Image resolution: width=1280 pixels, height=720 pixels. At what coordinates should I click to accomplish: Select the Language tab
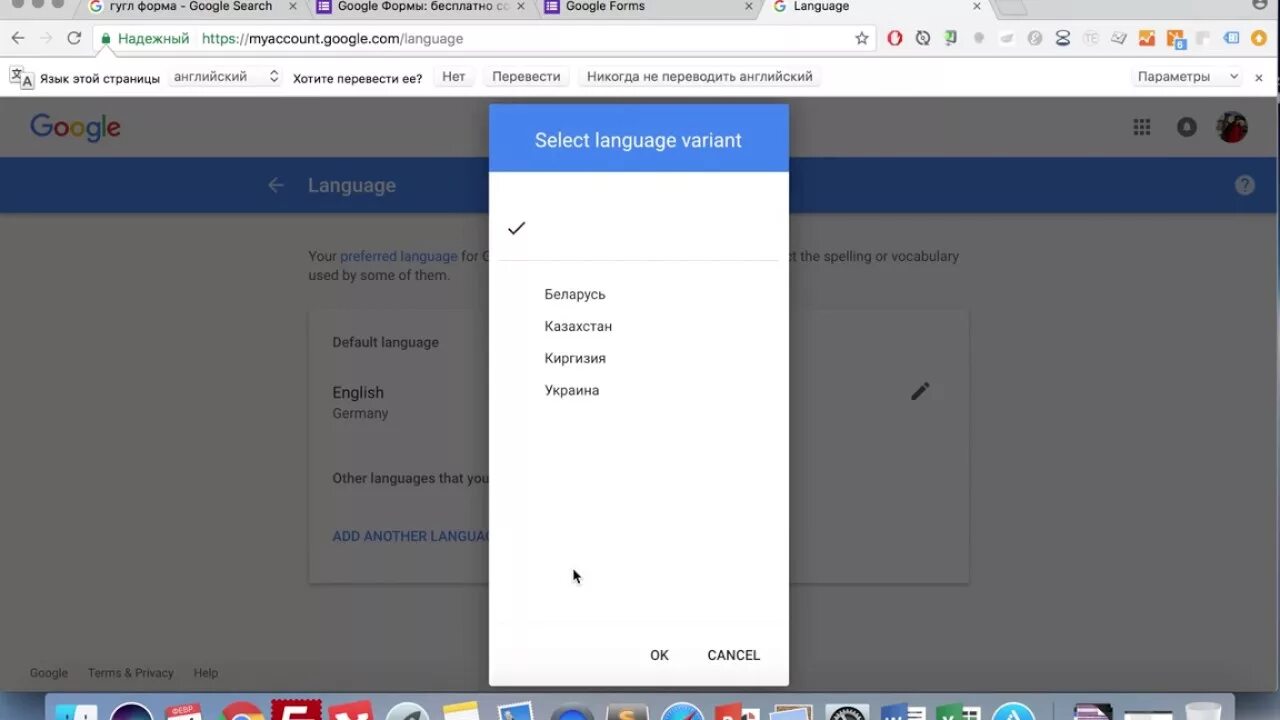click(x=875, y=7)
